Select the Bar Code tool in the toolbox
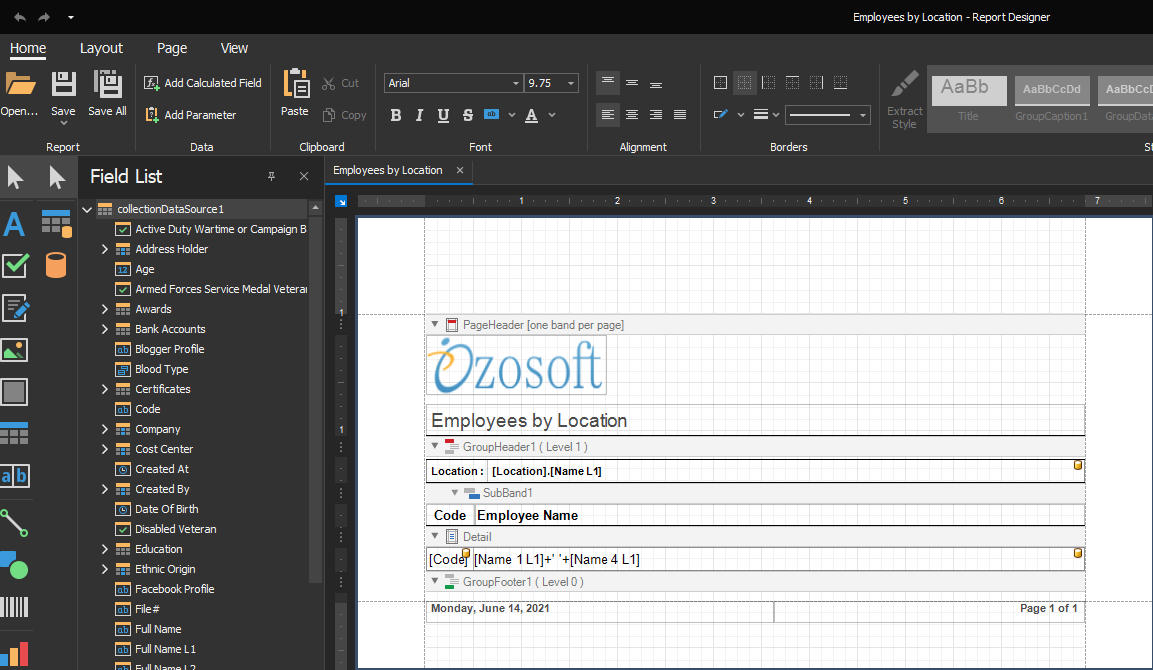The width and height of the screenshot is (1153, 670). 15,607
